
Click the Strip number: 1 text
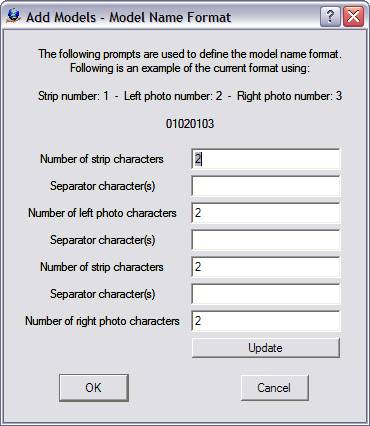point(73,96)
